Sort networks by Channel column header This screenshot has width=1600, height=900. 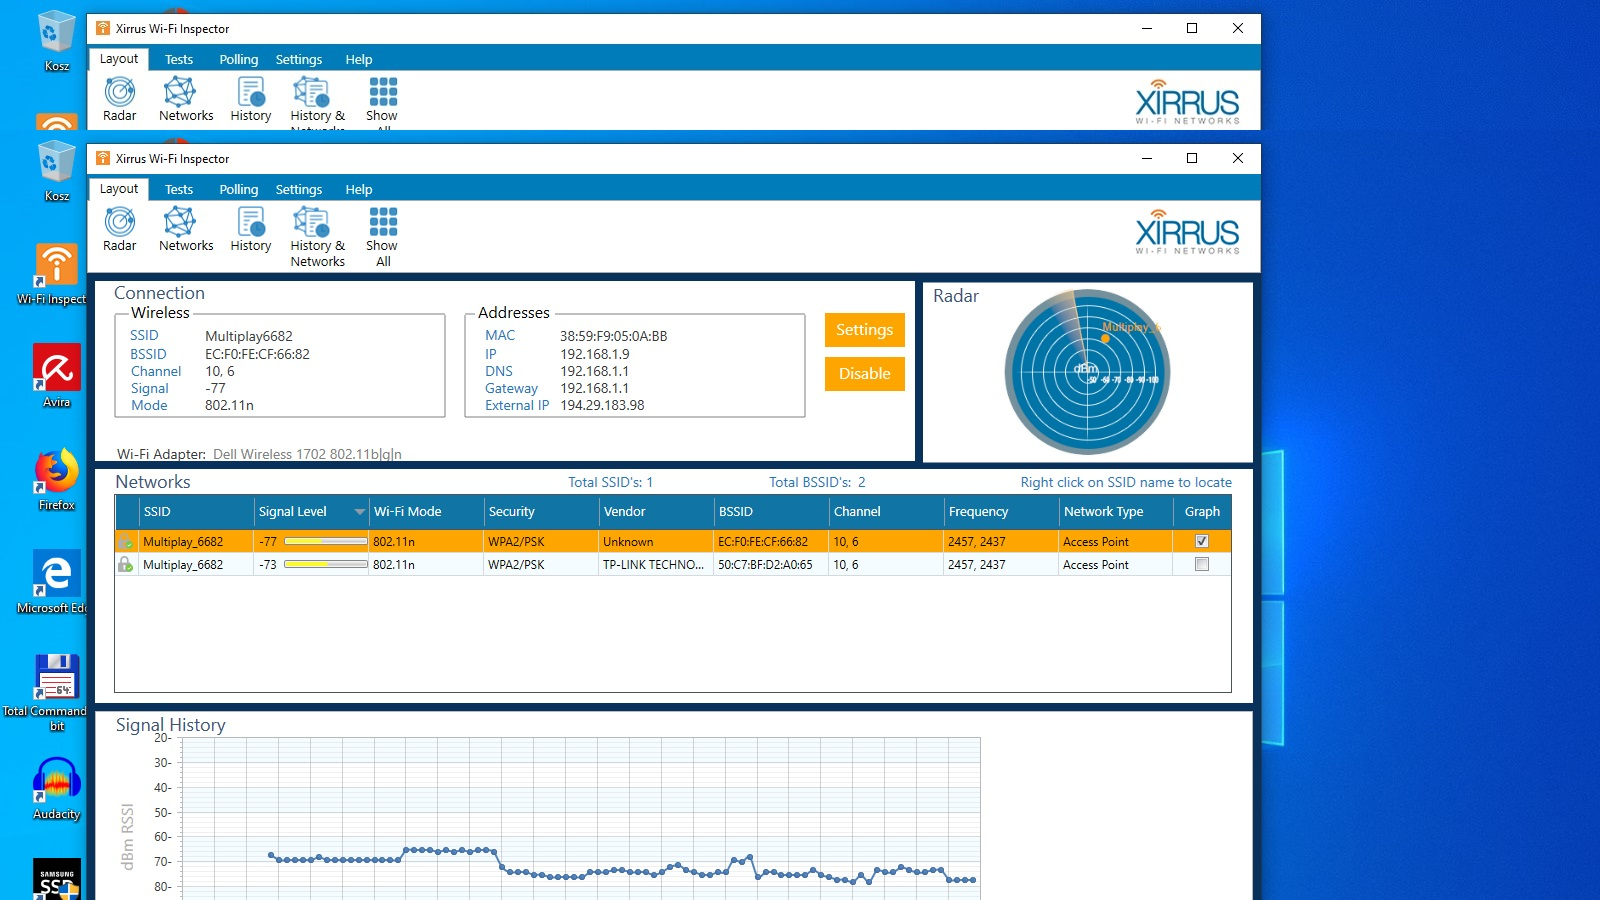pyautogui.click(x=887, y=512)
